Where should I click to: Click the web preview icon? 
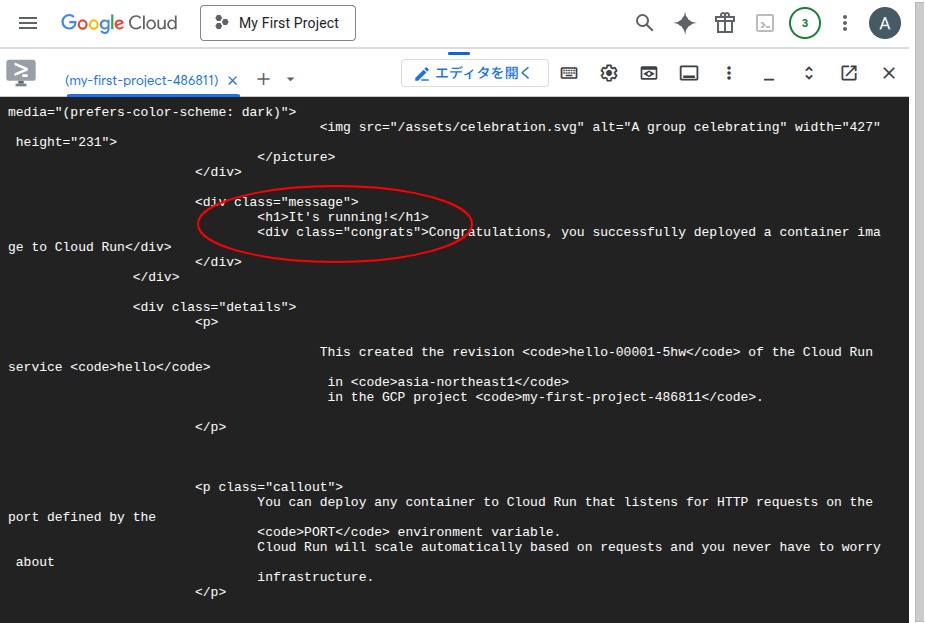(649, 73)
